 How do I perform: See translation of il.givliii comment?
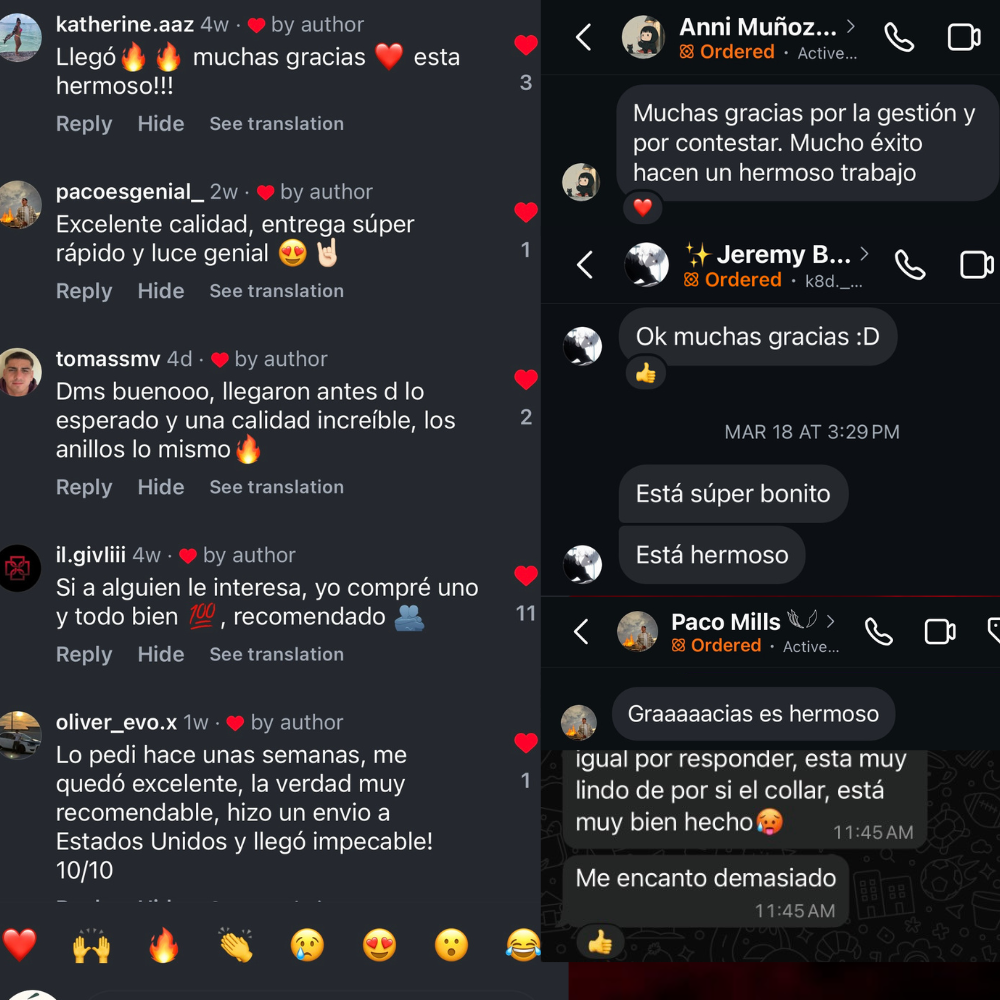coord(277,654)
